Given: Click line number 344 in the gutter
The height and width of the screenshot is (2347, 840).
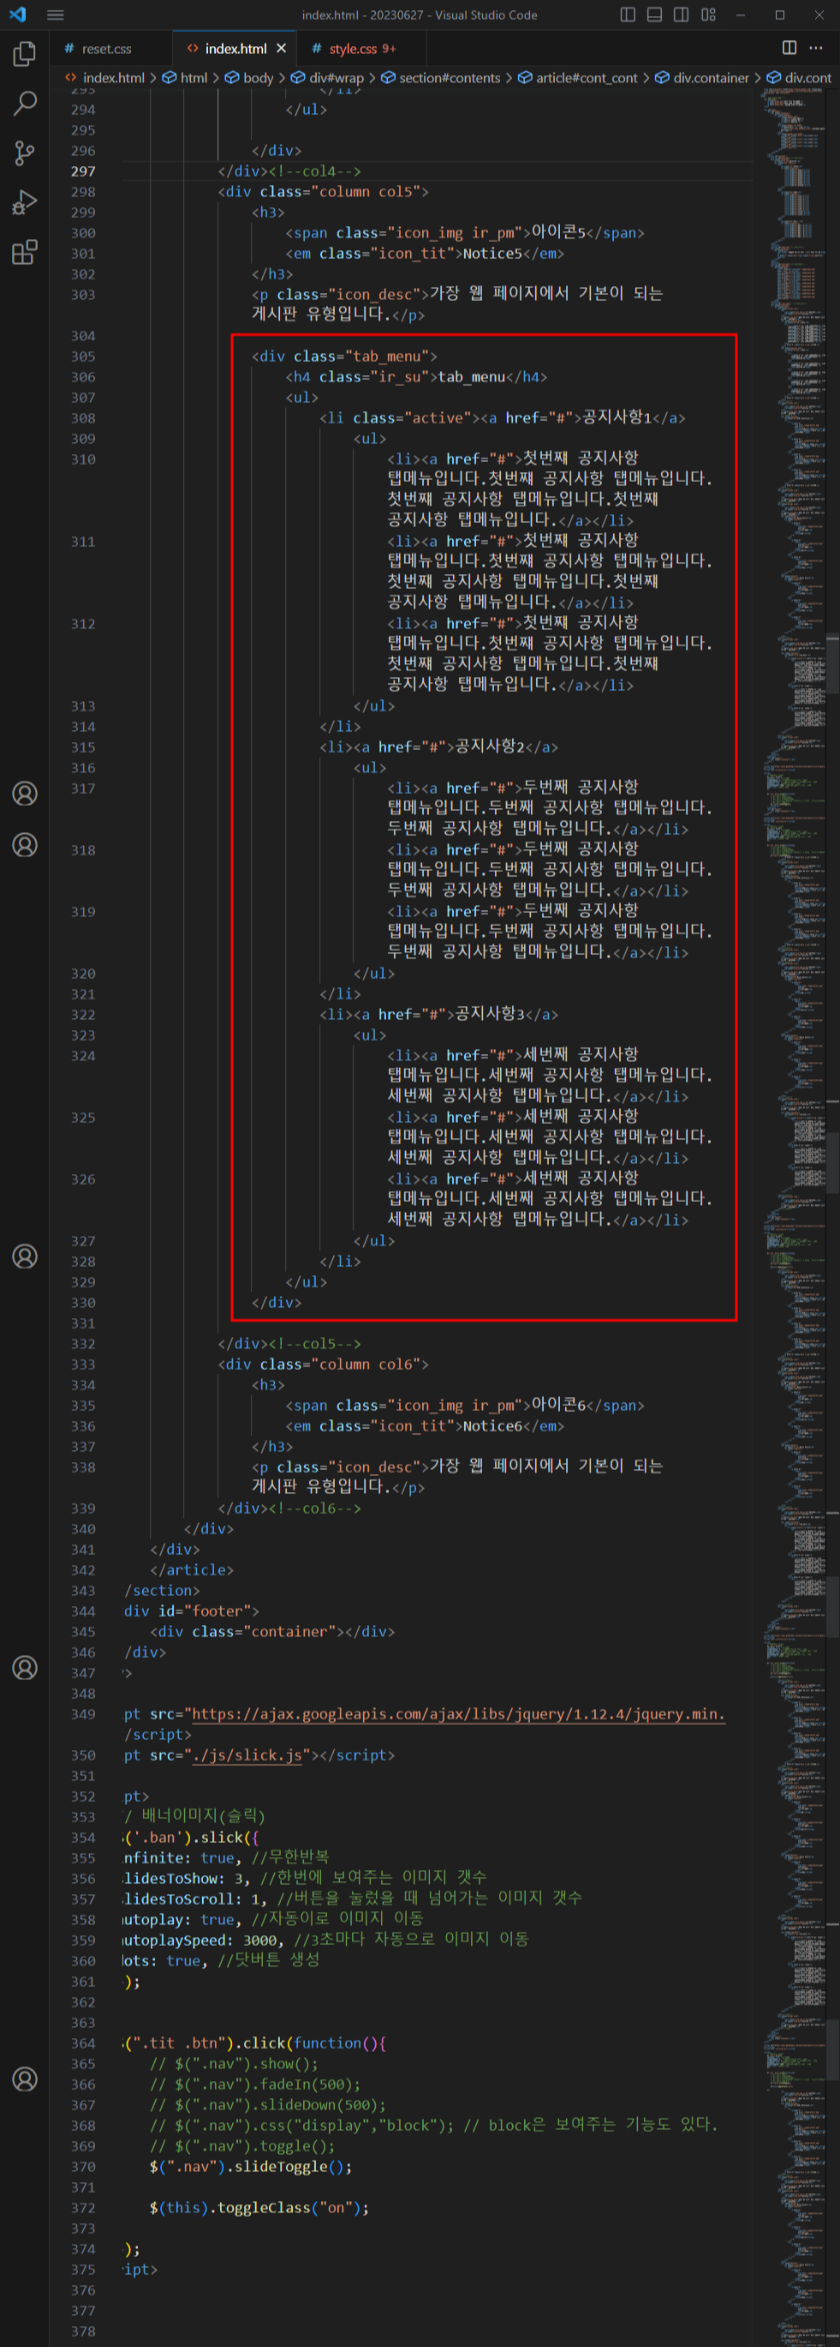Looking at the screenshot, I should pos(83,1611).
